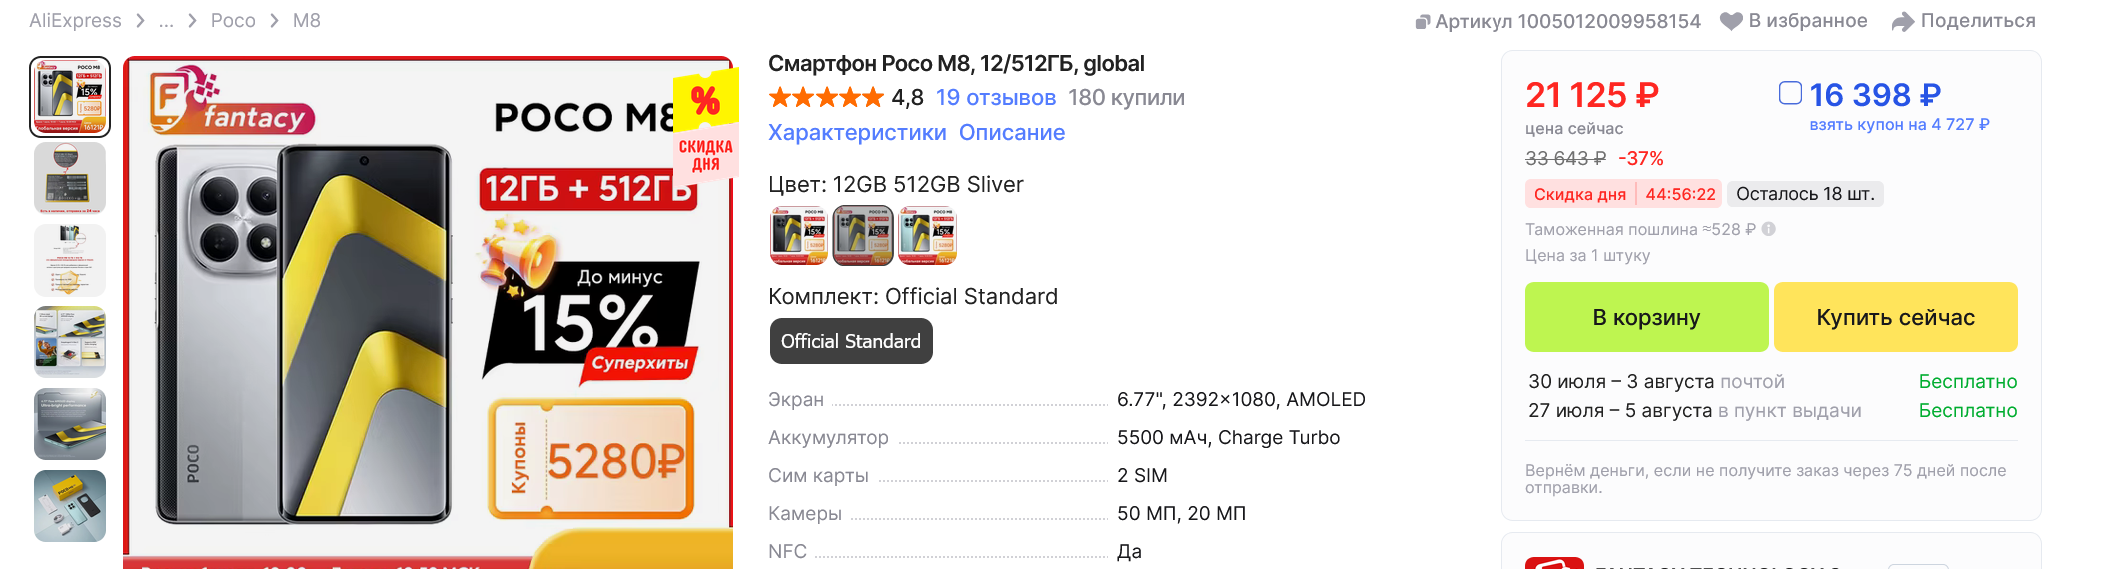Expand the collapsed breadcrumb ellipsis

click(166, 21)
